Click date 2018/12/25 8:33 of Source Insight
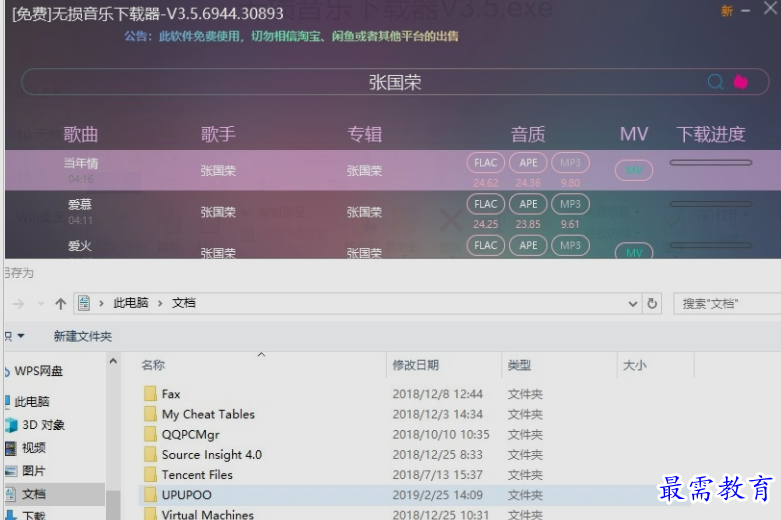This screenshot has width=781, height=520. pos(437,455)
